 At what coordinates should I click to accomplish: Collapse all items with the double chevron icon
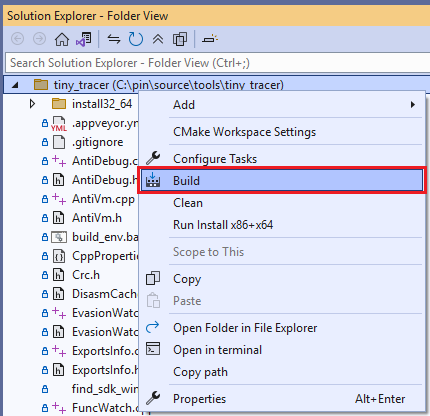click(x=158, y=39)
